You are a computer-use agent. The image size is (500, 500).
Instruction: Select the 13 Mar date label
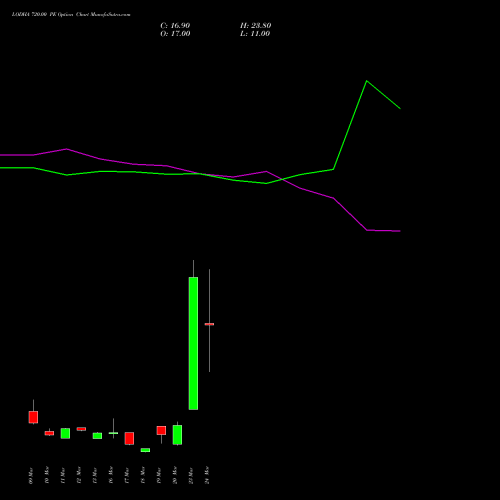pyautogui.click(x=95, y=475)
